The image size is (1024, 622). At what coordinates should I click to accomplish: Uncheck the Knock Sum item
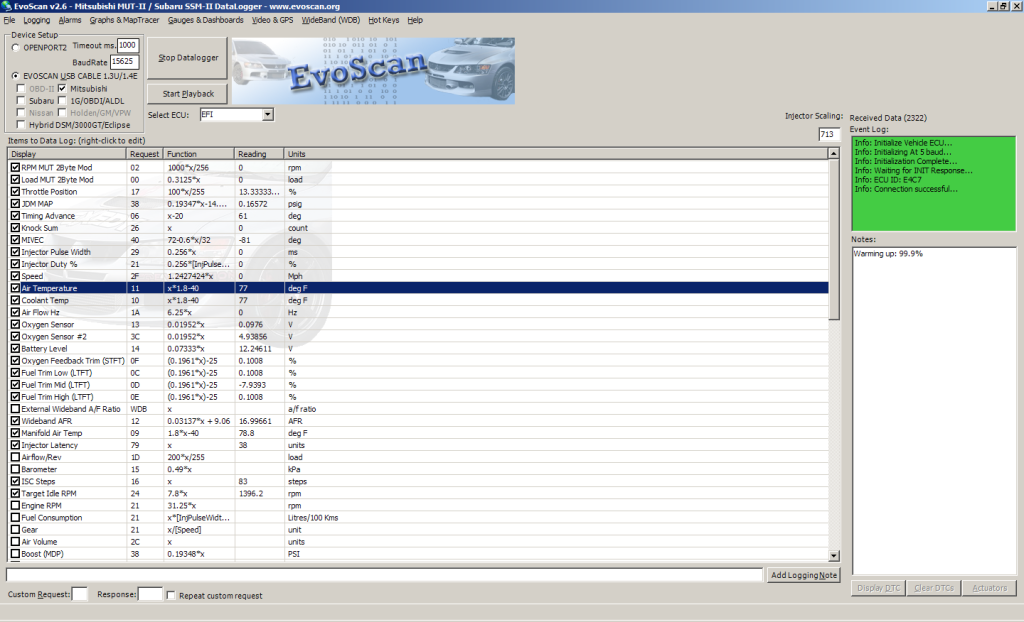15,228
